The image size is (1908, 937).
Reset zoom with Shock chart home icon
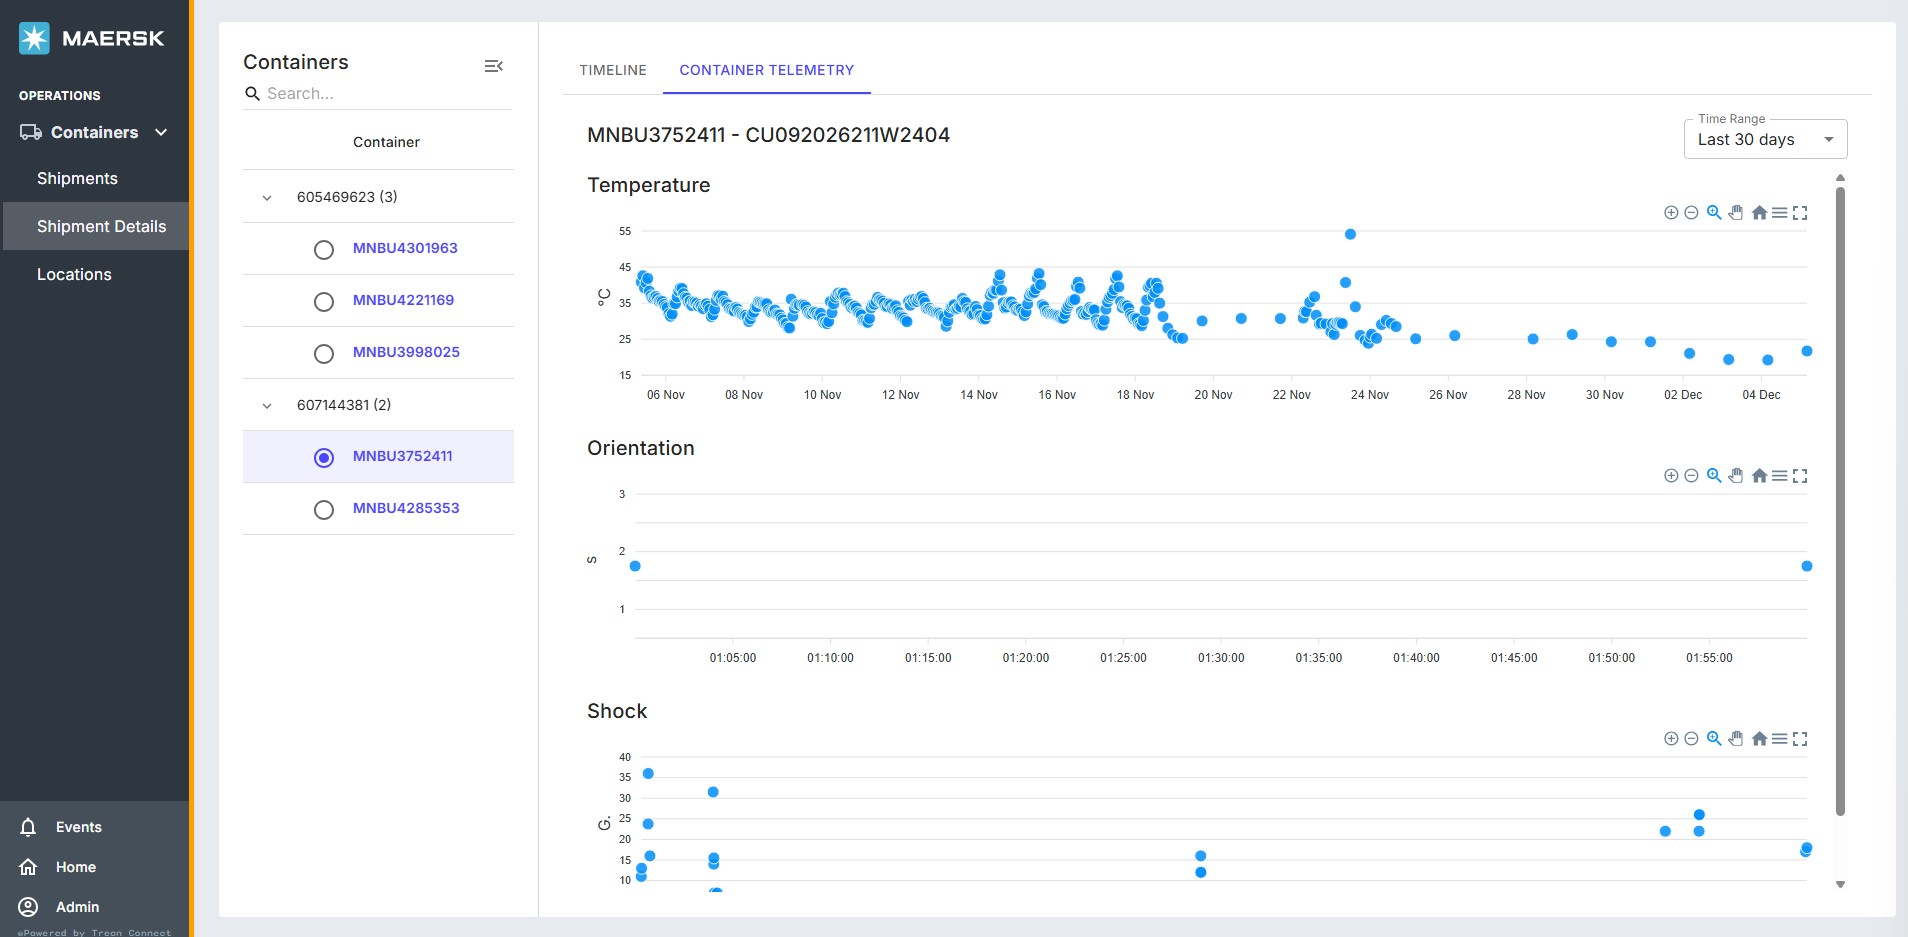click(1759, 739)
